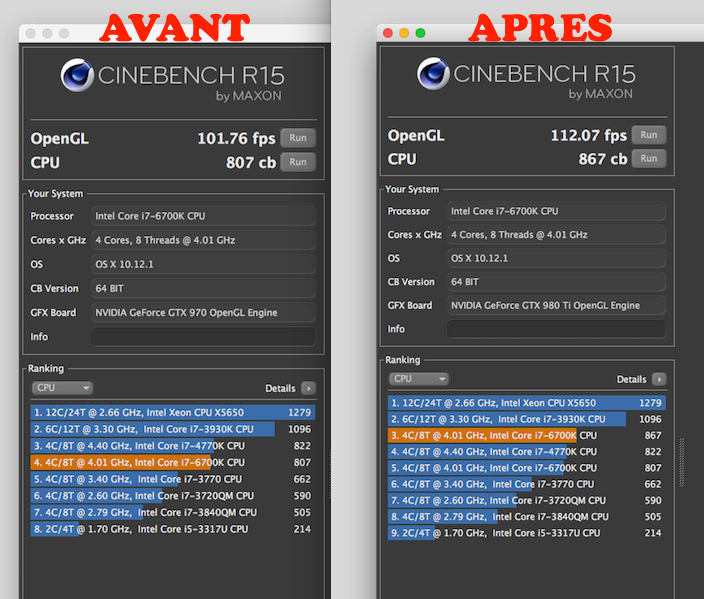This screenshot has width=704, height=599.
Task: Select Xeon X5650 ranking row in left window
Action: 173,412
